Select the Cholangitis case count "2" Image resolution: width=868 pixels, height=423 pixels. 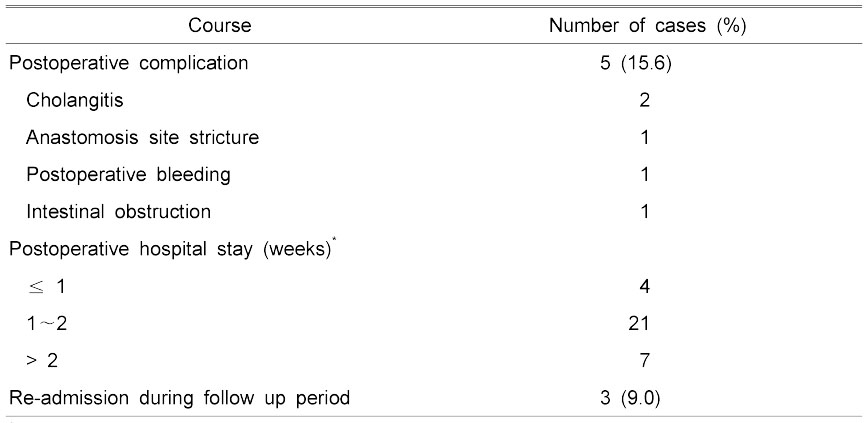click(x=643, y=100)
